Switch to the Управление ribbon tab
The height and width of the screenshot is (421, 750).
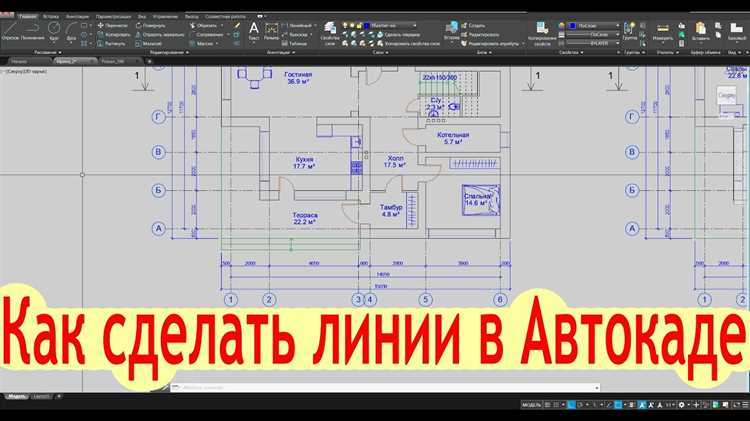pos(165,16)
